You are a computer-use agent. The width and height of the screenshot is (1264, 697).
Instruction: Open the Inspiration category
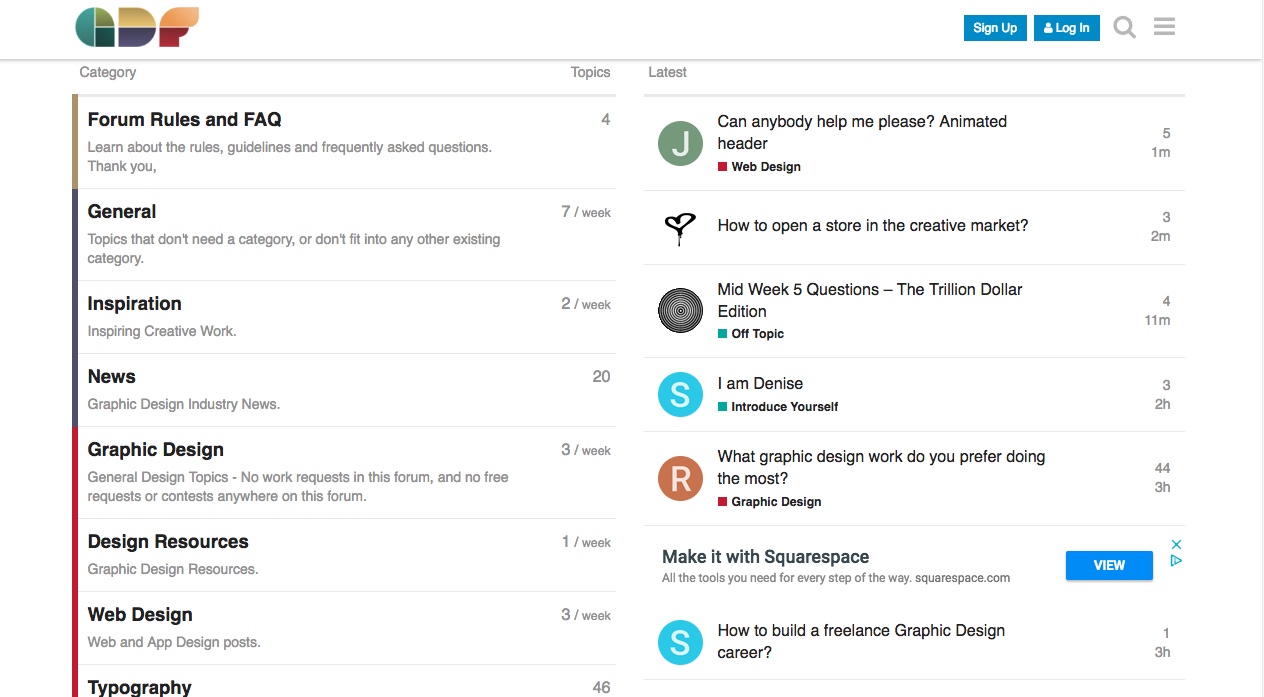pos(134,304)
